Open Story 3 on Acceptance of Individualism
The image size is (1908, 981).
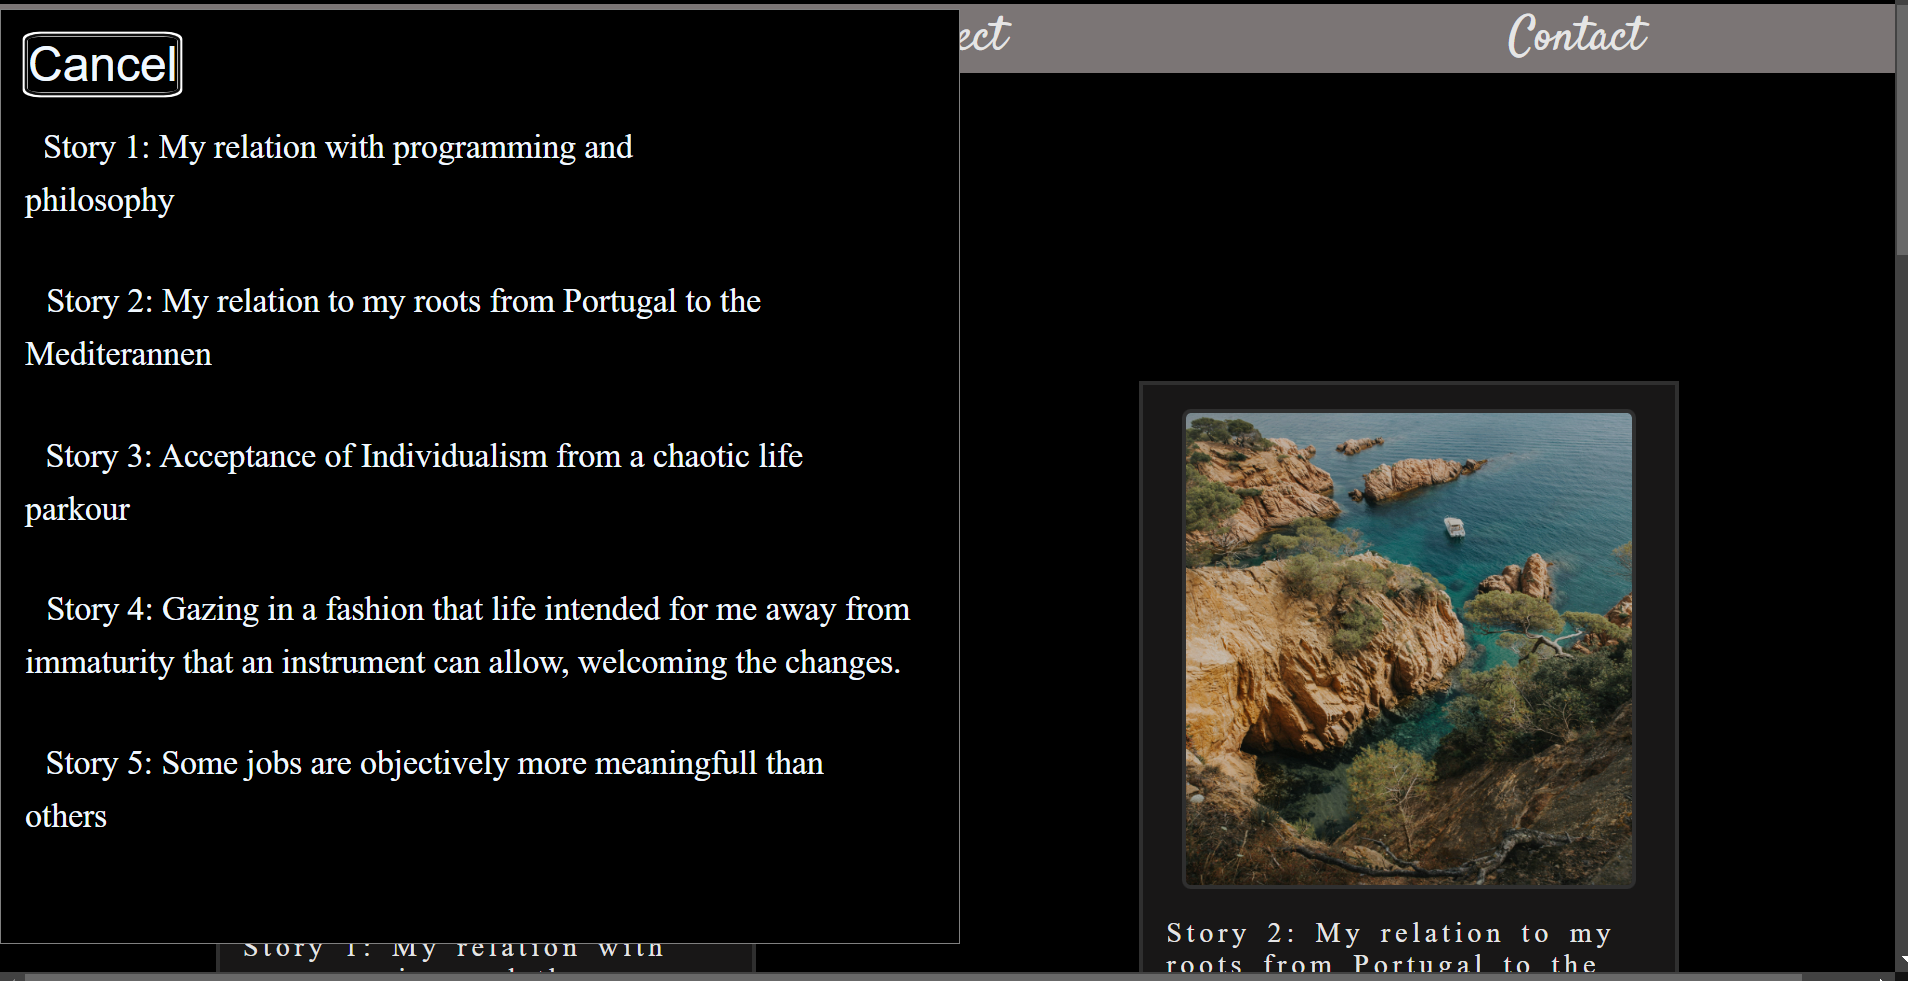pyautogui.click(x=423, y=457)
